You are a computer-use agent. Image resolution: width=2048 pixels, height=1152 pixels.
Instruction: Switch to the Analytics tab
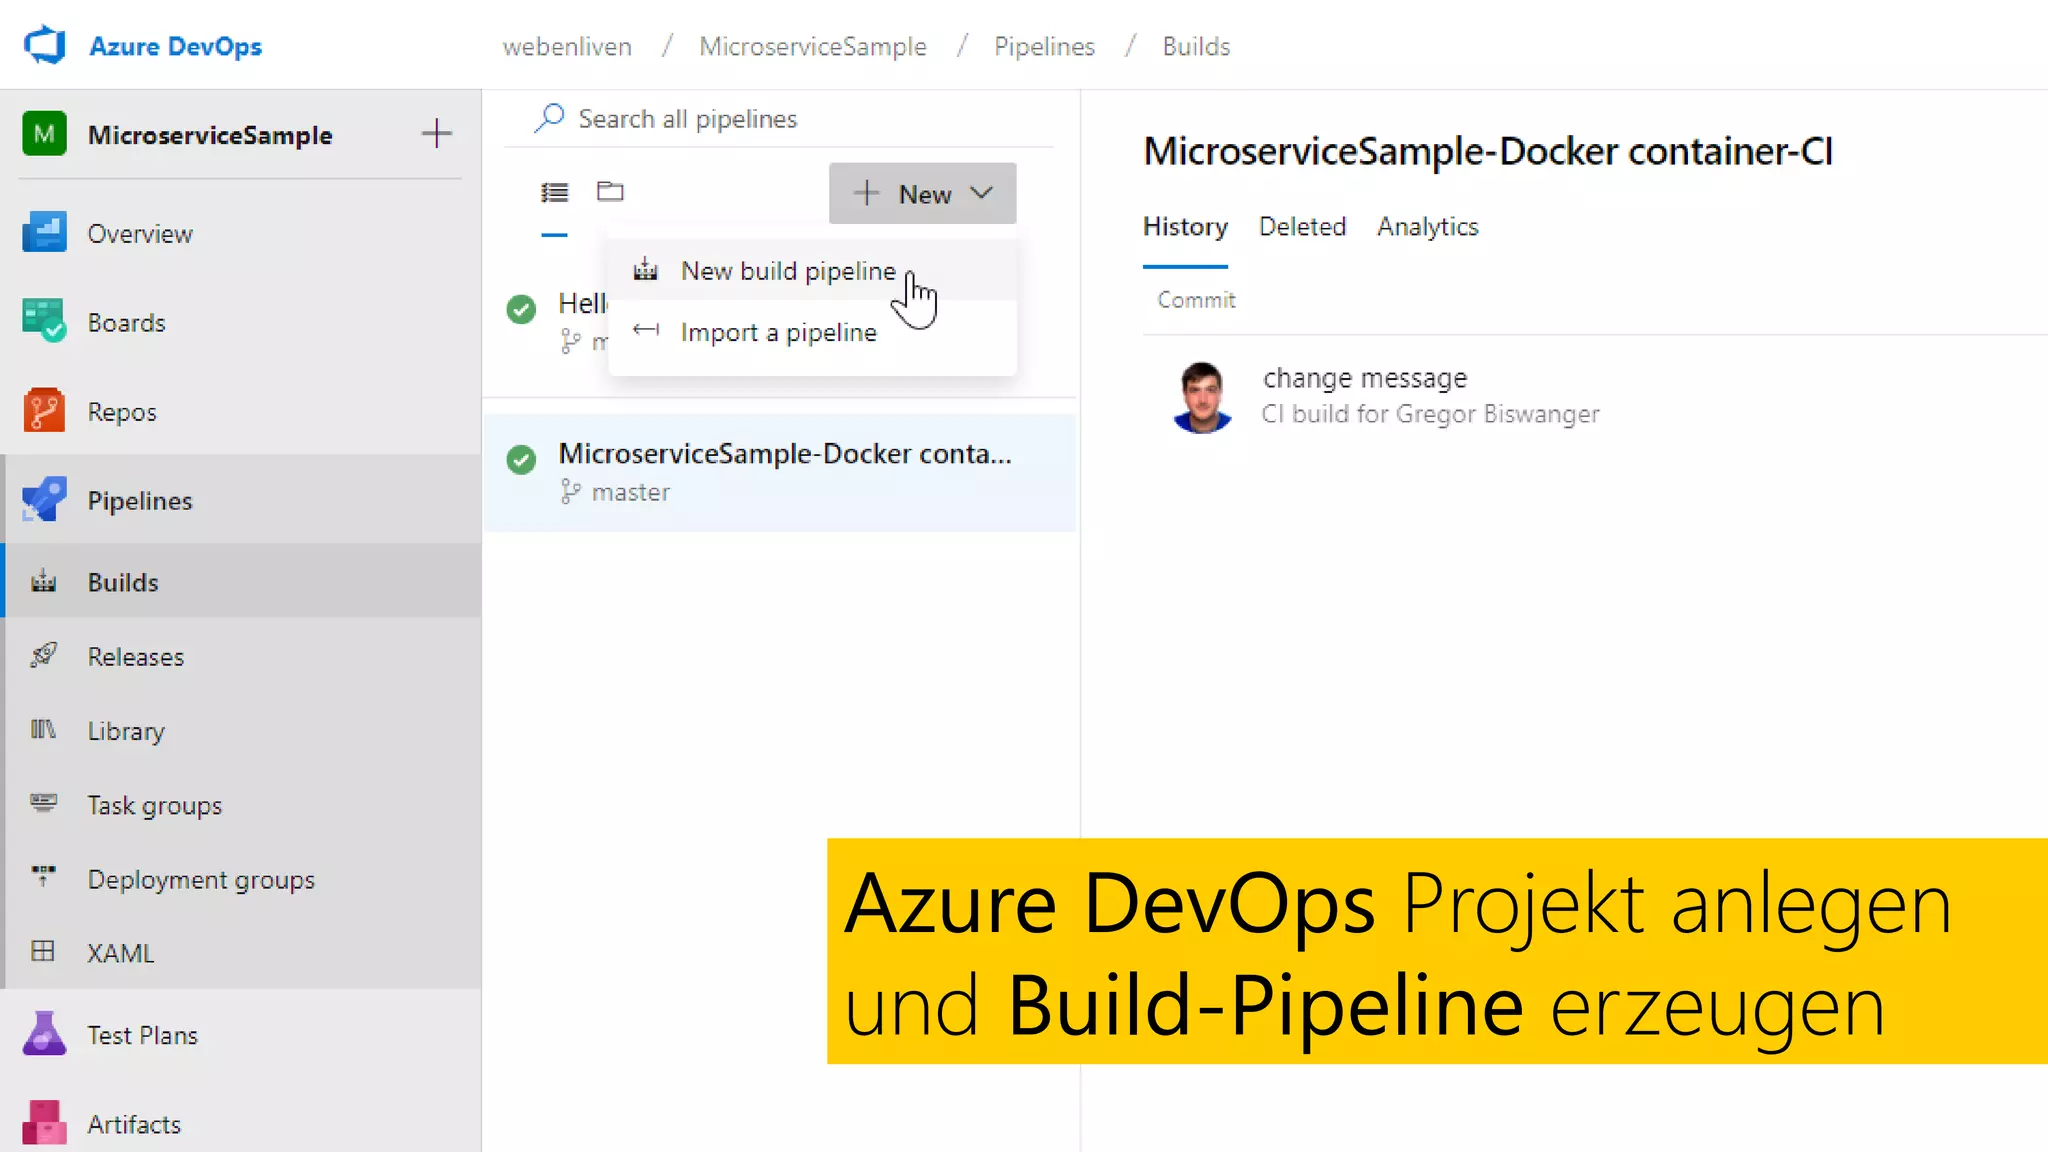pos(1427,227)
